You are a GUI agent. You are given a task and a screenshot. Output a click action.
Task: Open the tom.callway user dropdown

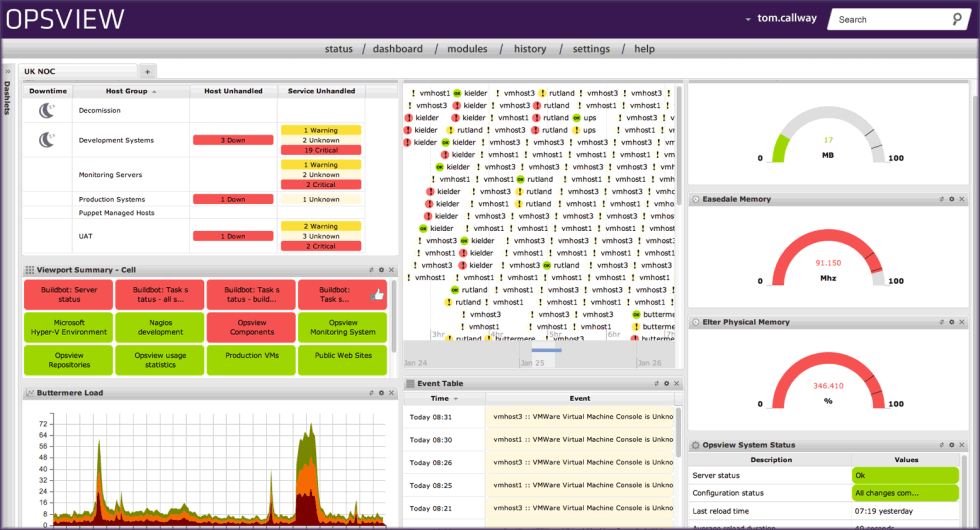point(781,19)
